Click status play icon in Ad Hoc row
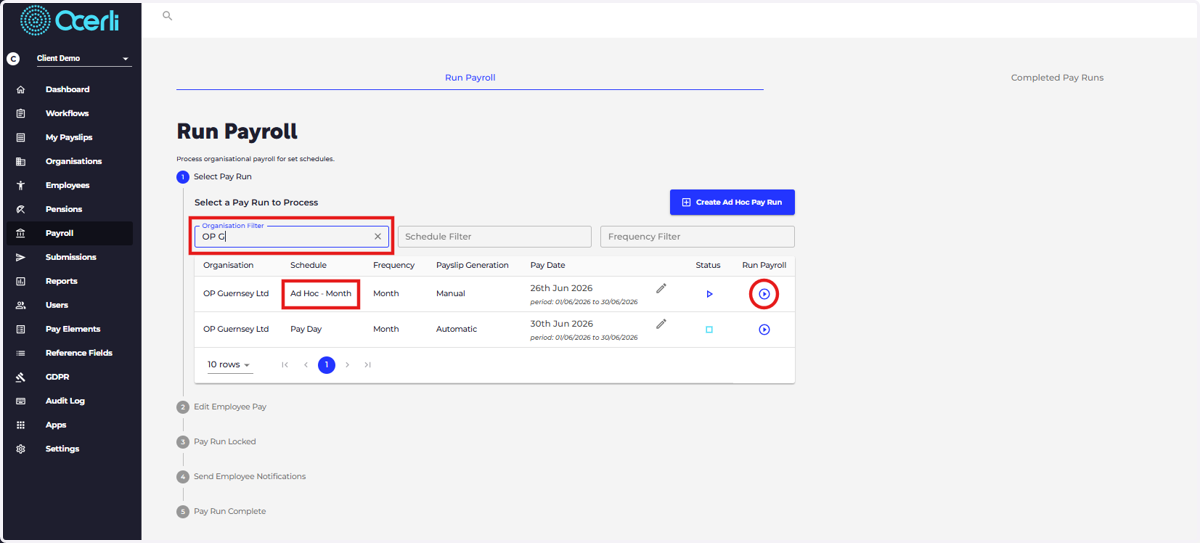The height and width of the screenshot is (543, 1200). coord(709,294)
